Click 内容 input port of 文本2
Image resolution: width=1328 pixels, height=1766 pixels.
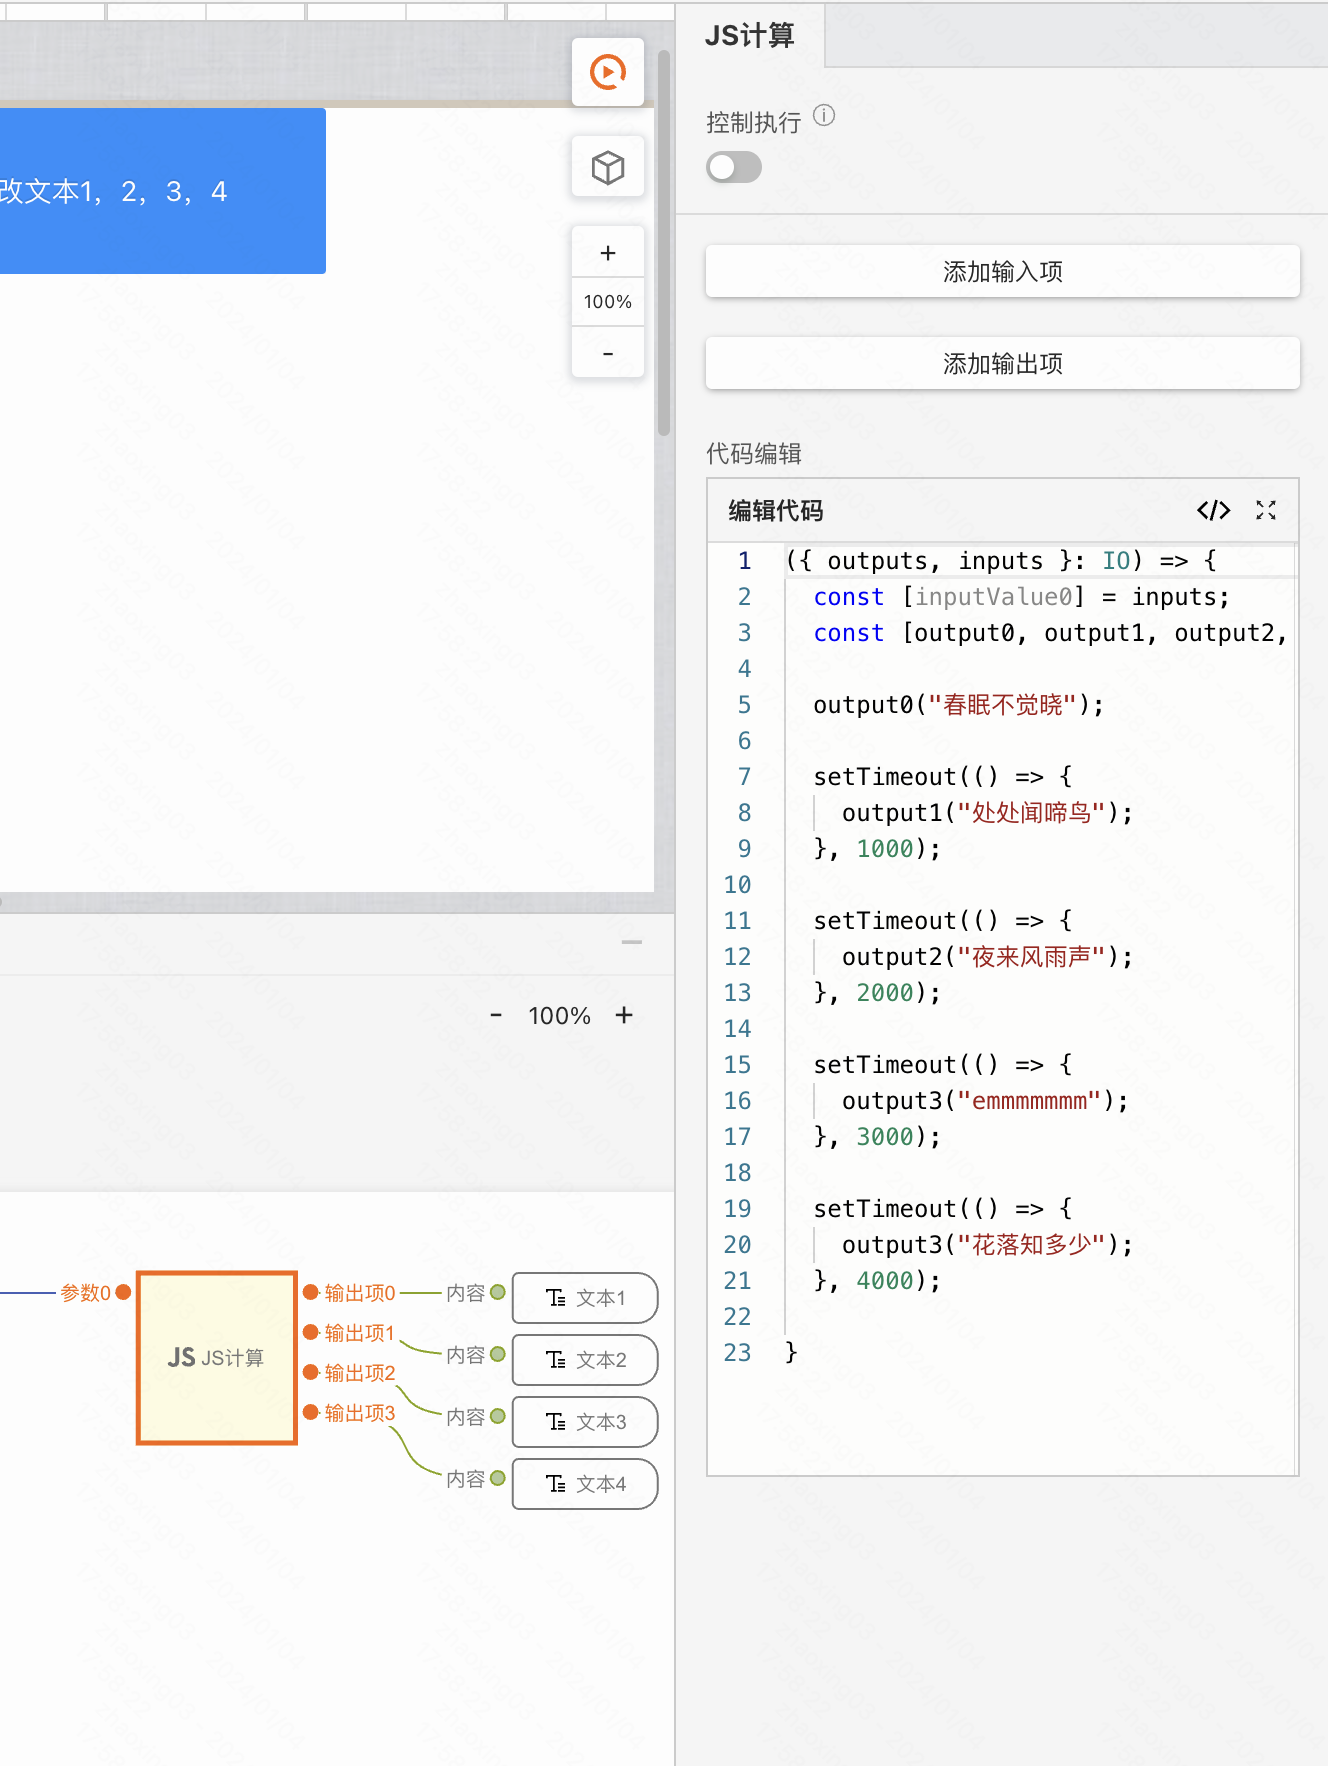pos(498,1354)
